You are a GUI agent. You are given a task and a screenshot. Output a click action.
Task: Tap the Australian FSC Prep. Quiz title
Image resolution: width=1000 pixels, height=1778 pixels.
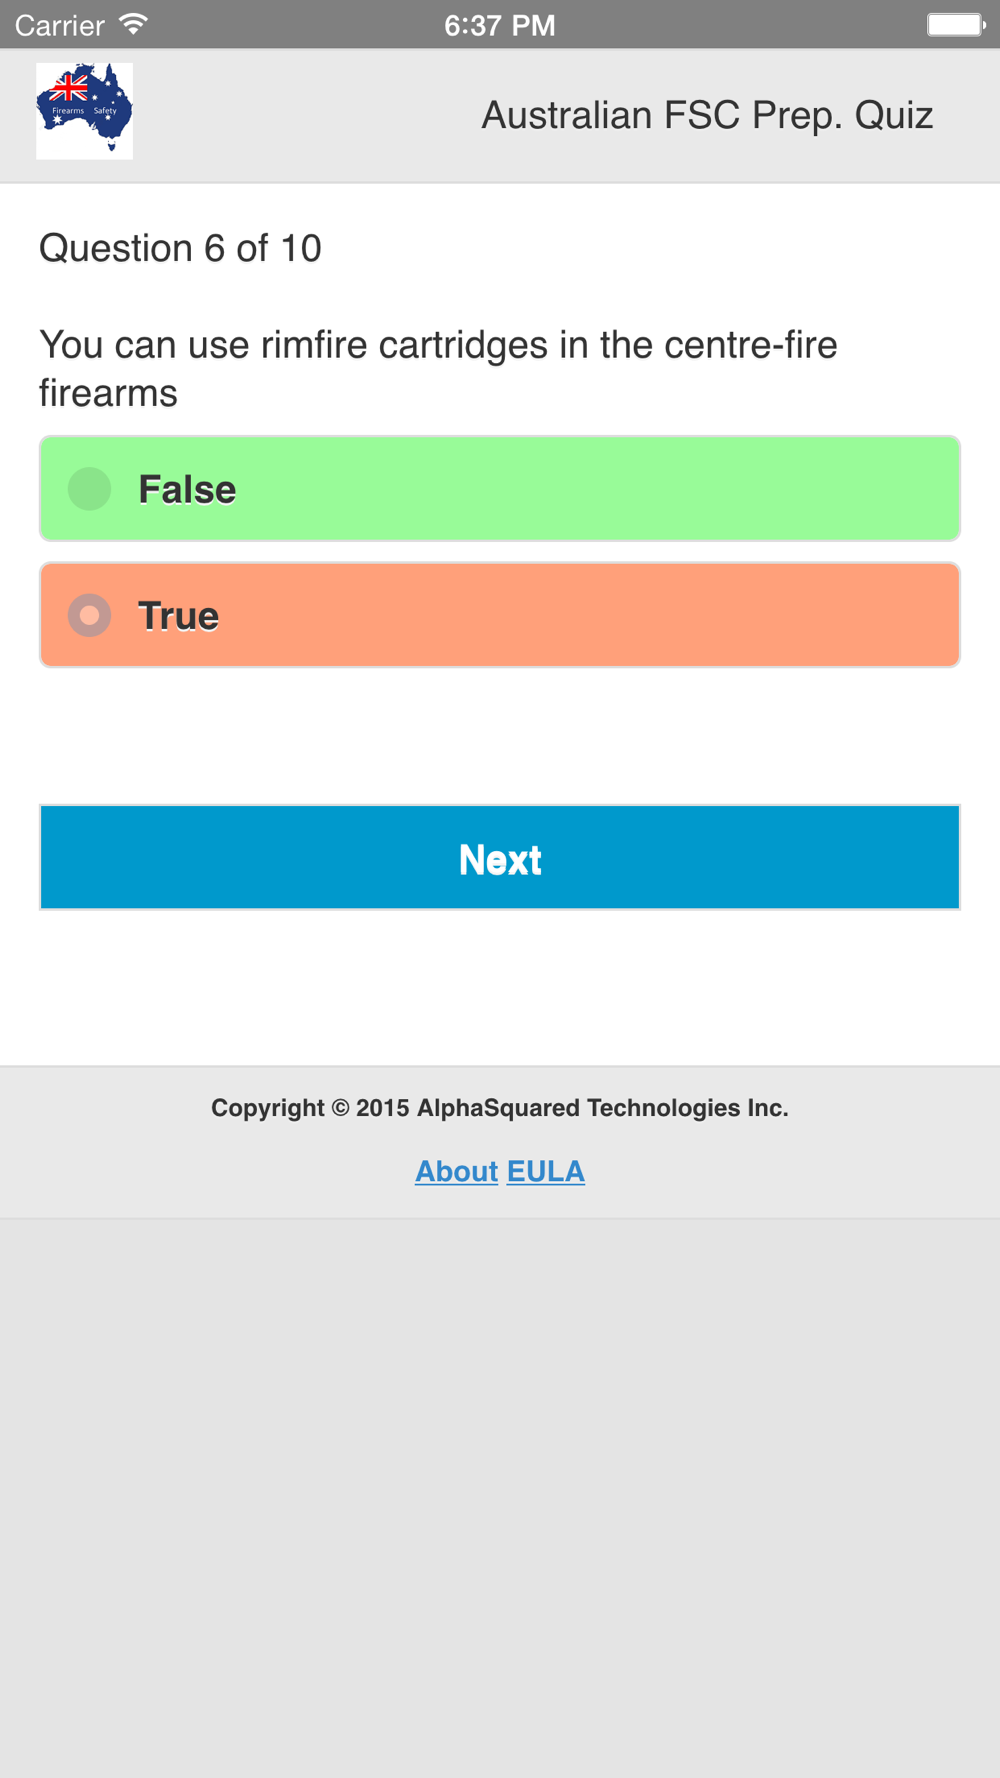(707, 115)
